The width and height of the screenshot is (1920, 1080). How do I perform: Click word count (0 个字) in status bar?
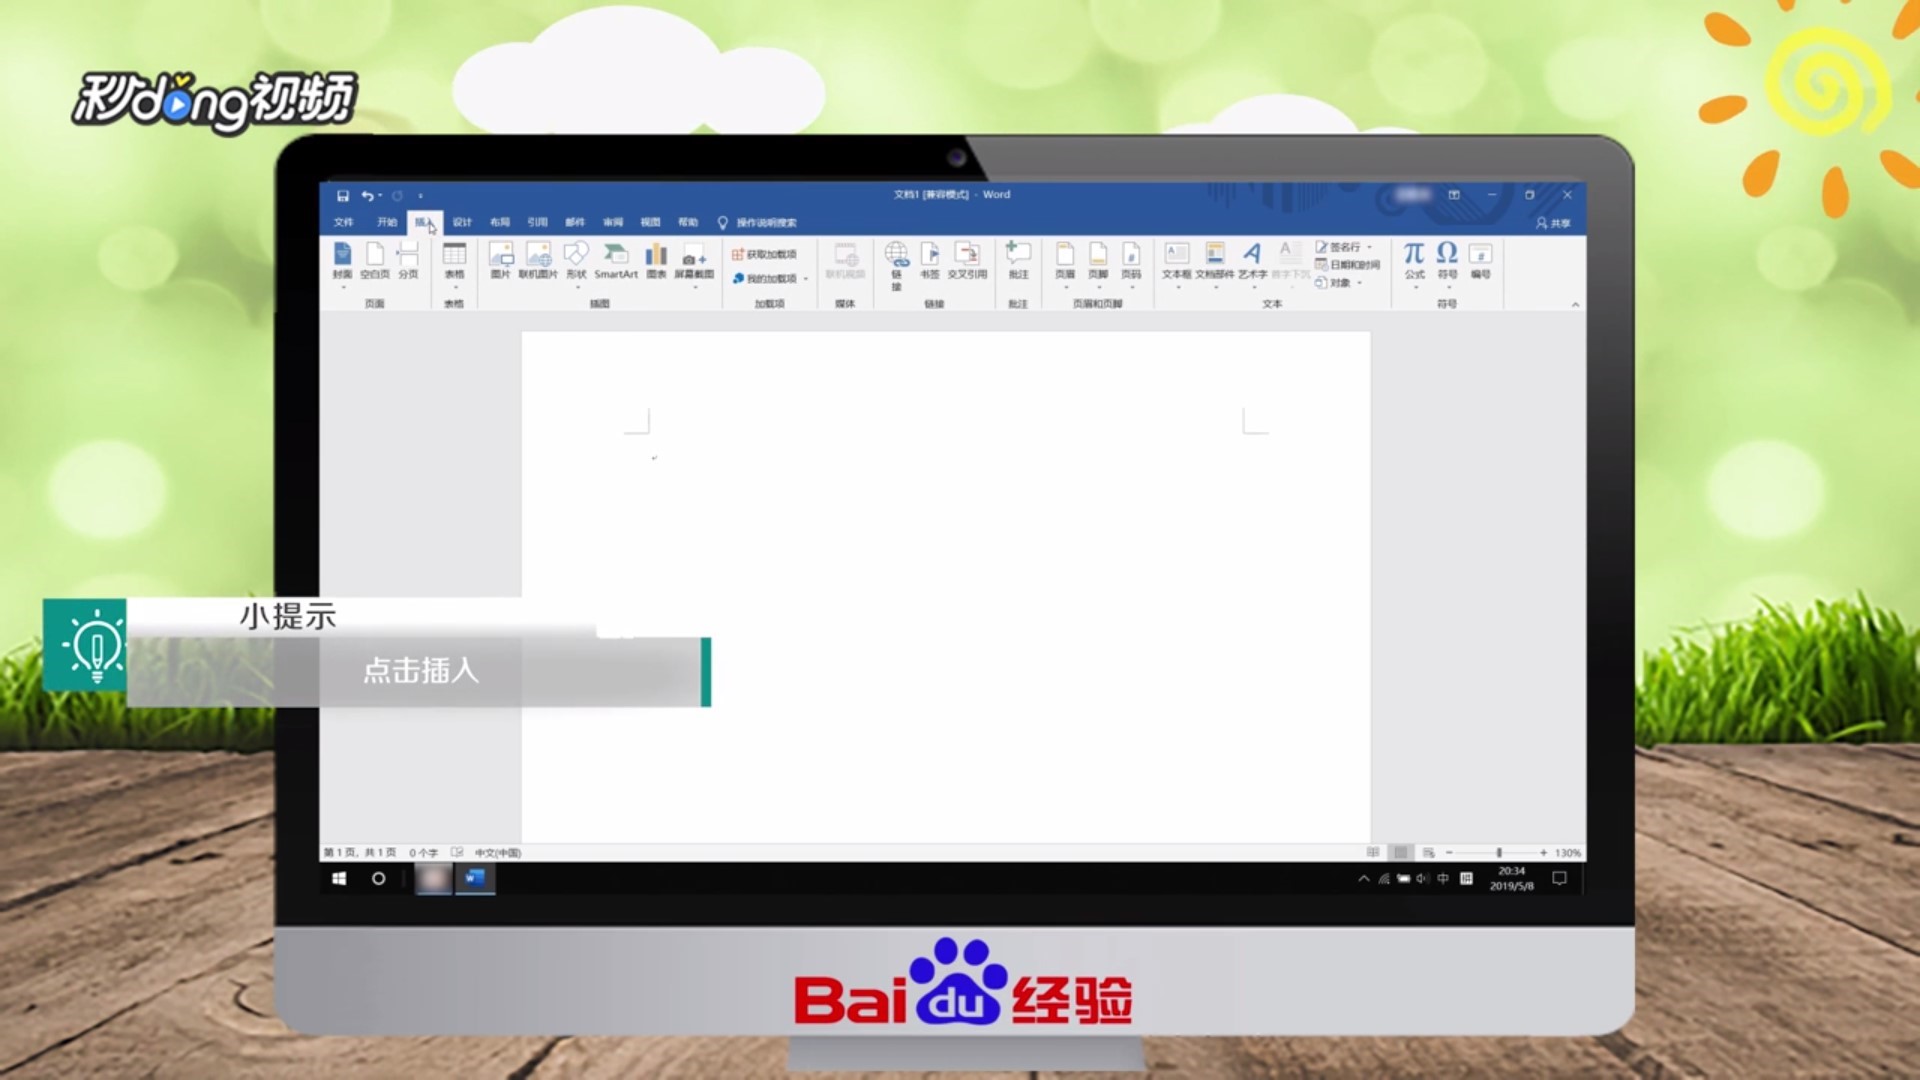click(x=423, y=853)
